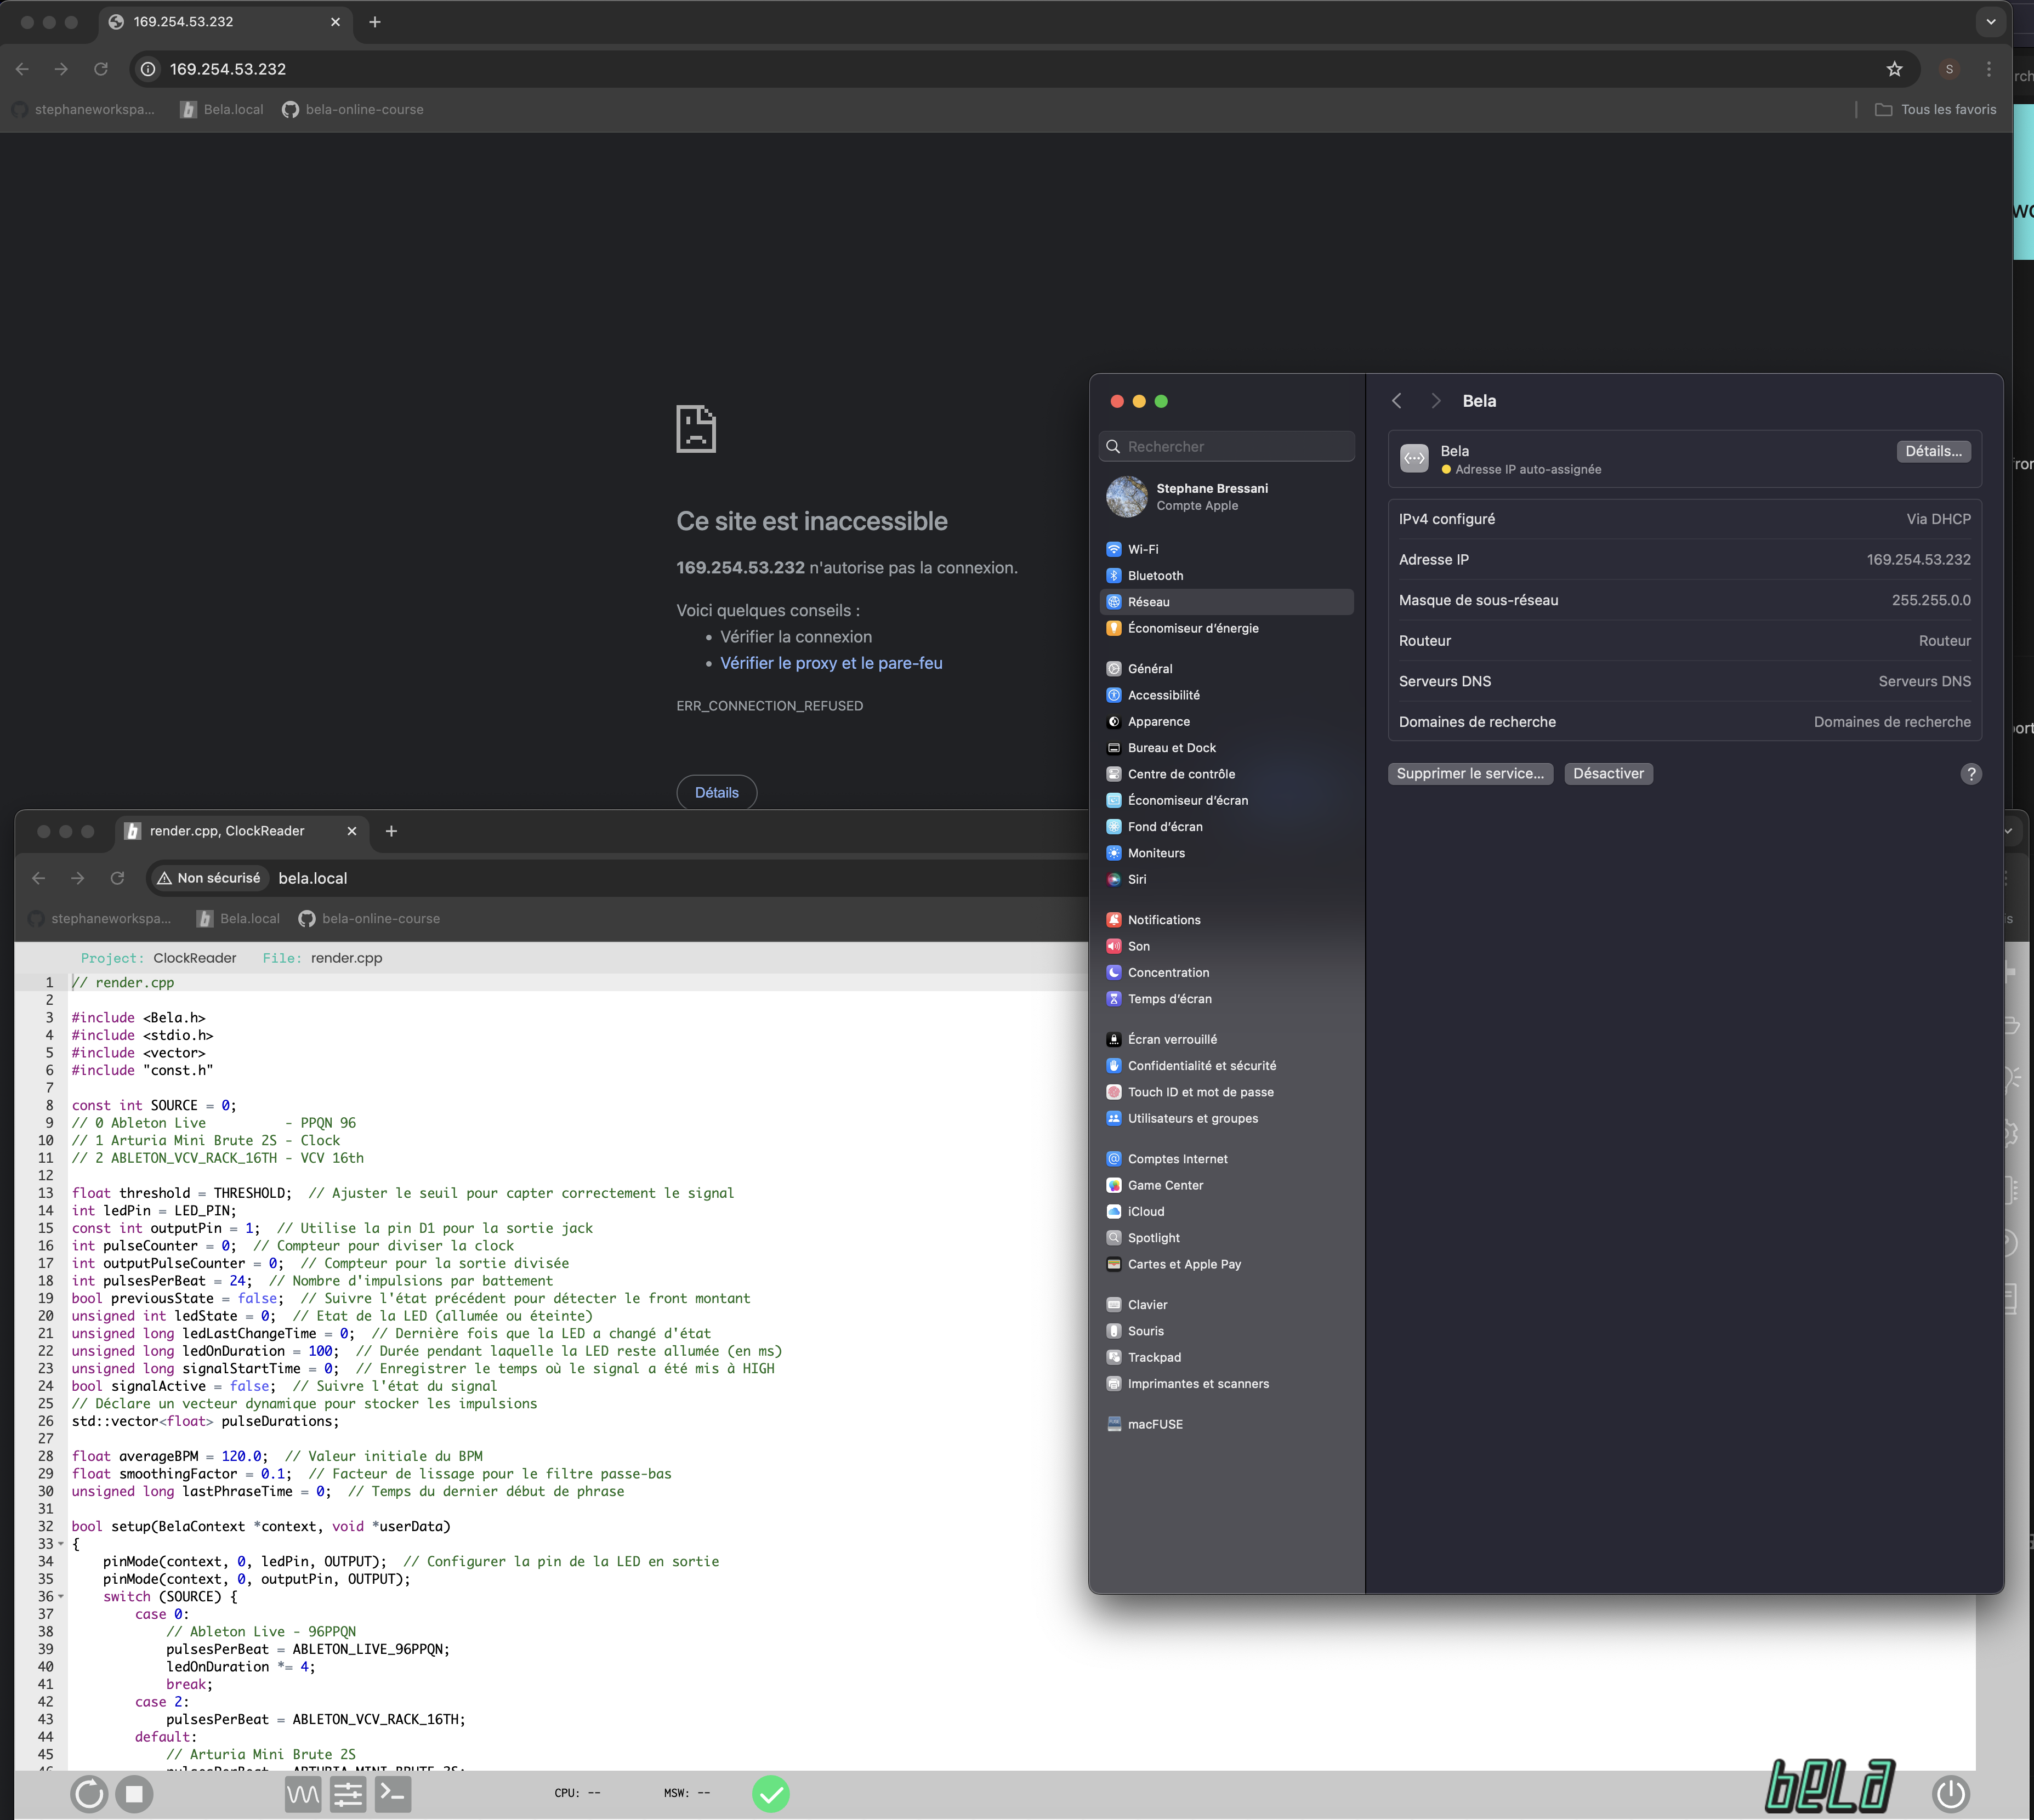Click the Détails… button for Bela network
This screenshot has height=1820, width=2034.
[1933, 451]
